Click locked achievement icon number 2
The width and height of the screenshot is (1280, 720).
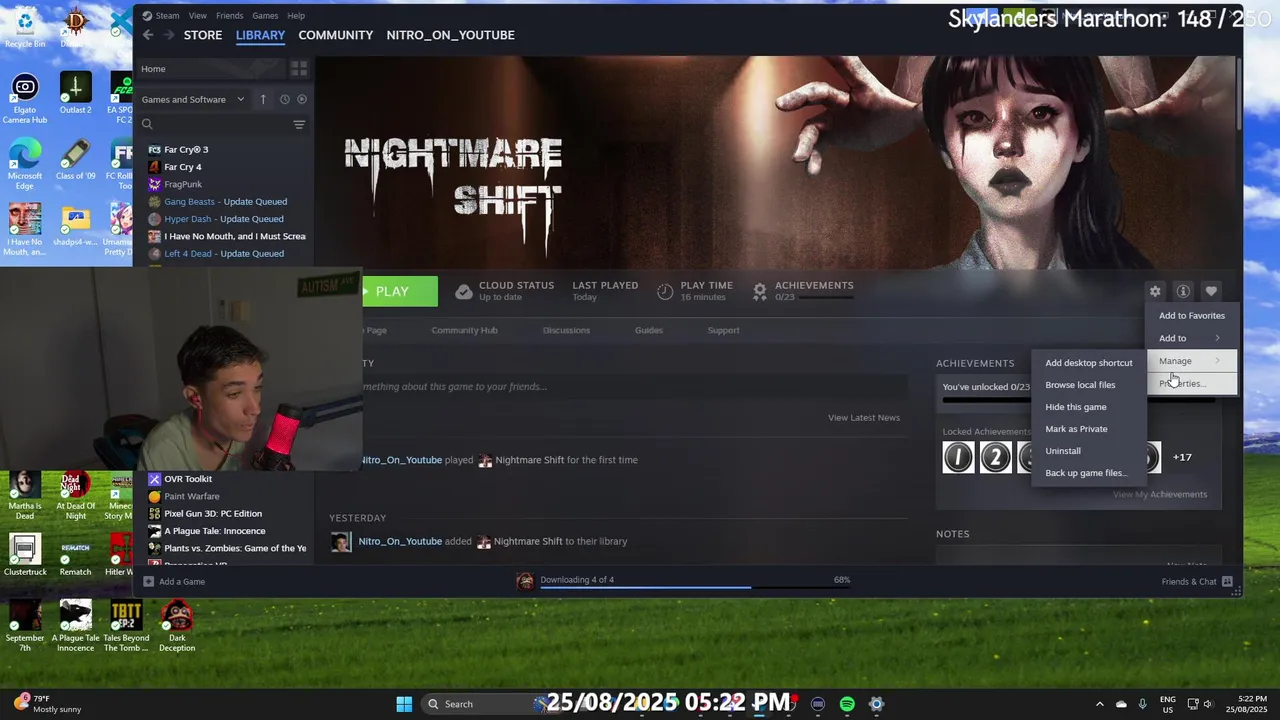click(996, 457)
